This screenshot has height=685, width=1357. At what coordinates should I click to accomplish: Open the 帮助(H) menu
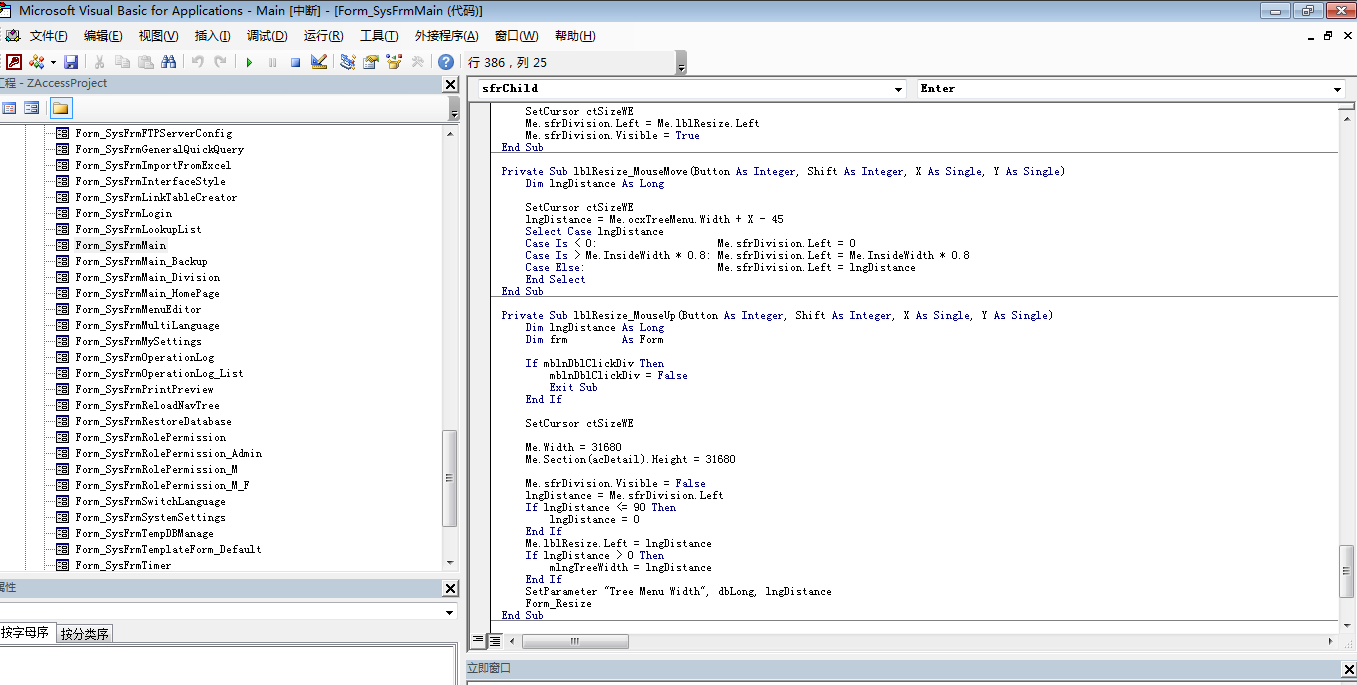click(575, 36)
